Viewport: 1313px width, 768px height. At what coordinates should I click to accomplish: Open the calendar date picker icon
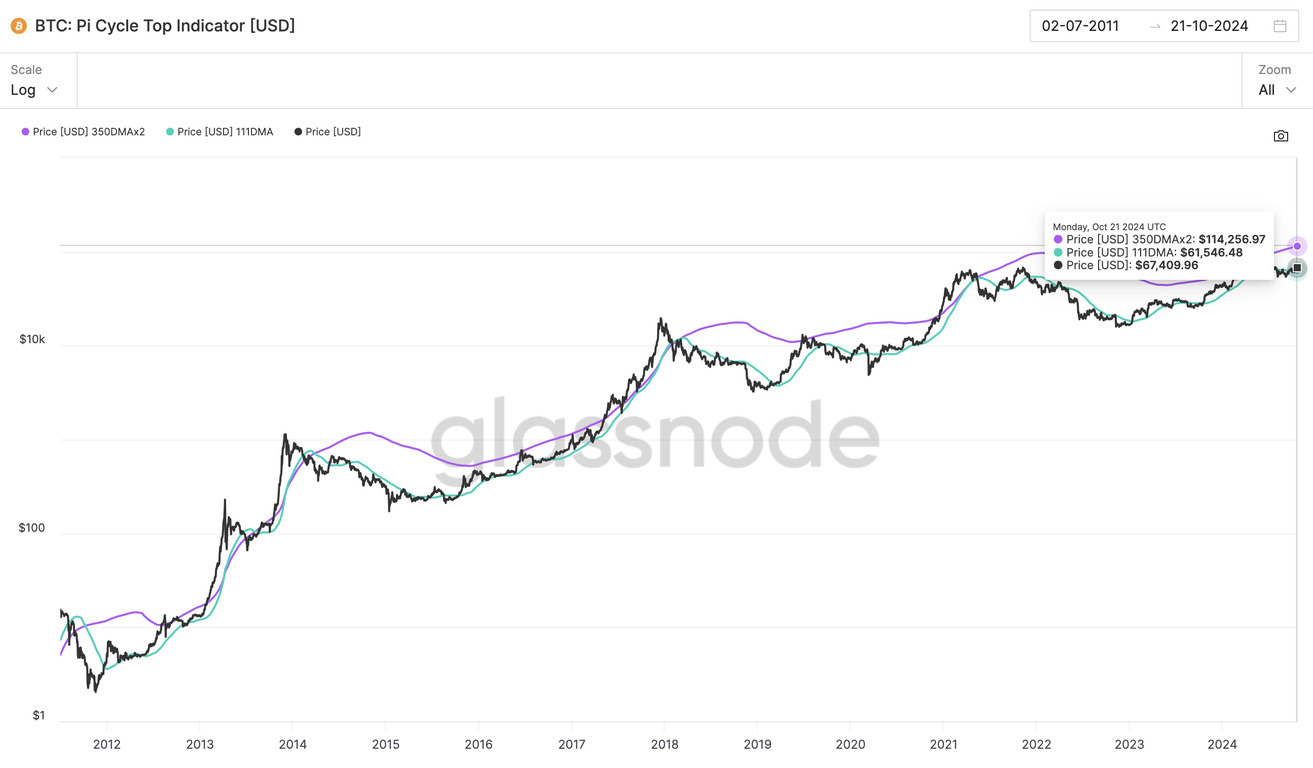pyautogui.click(x=1281, y=25)
